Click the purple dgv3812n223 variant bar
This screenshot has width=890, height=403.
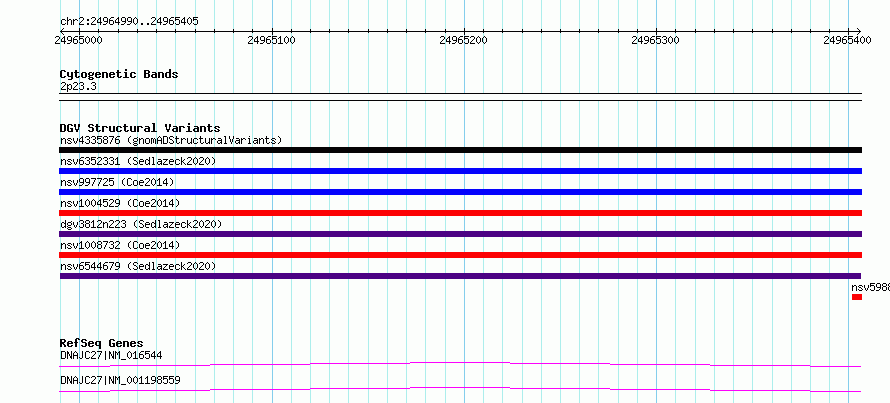(460, 234)
